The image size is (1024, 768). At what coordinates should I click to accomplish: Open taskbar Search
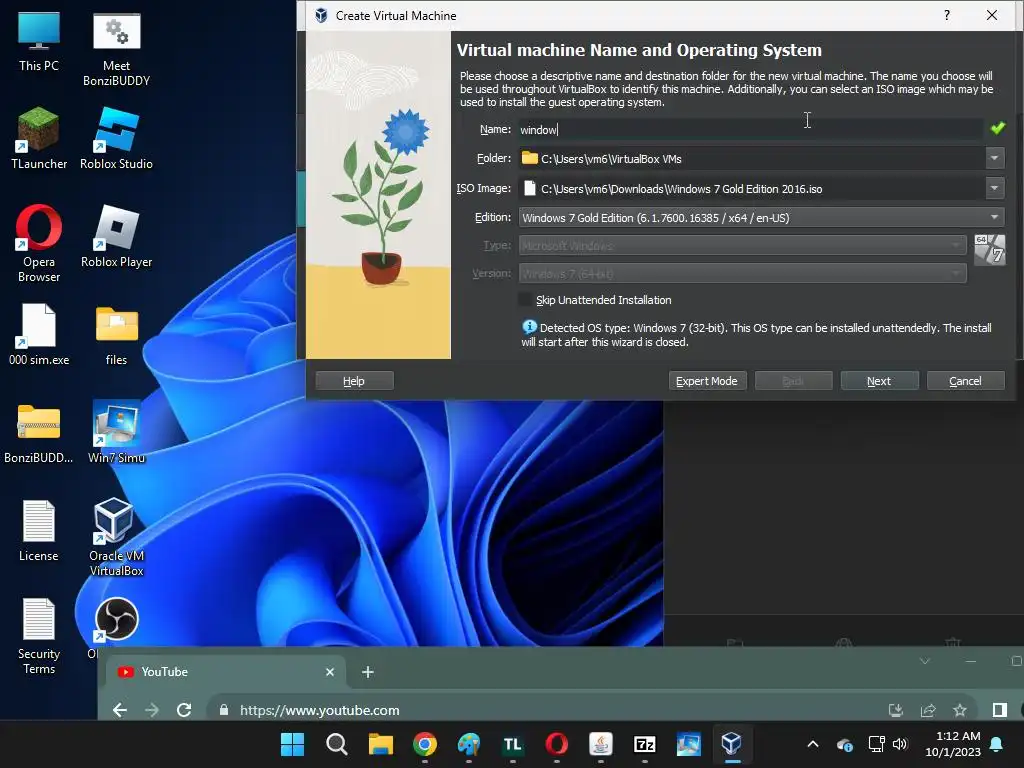[336, 744]
